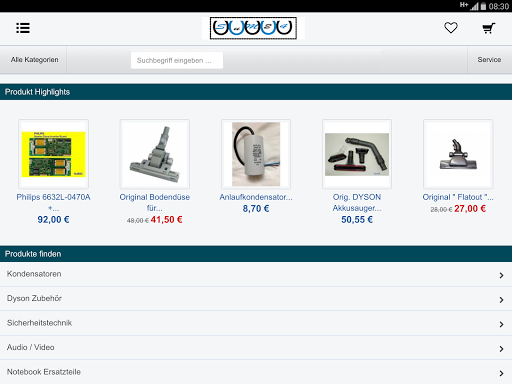
Task: Expand Sicherheitstechnik category chevron
Action: 501,324
